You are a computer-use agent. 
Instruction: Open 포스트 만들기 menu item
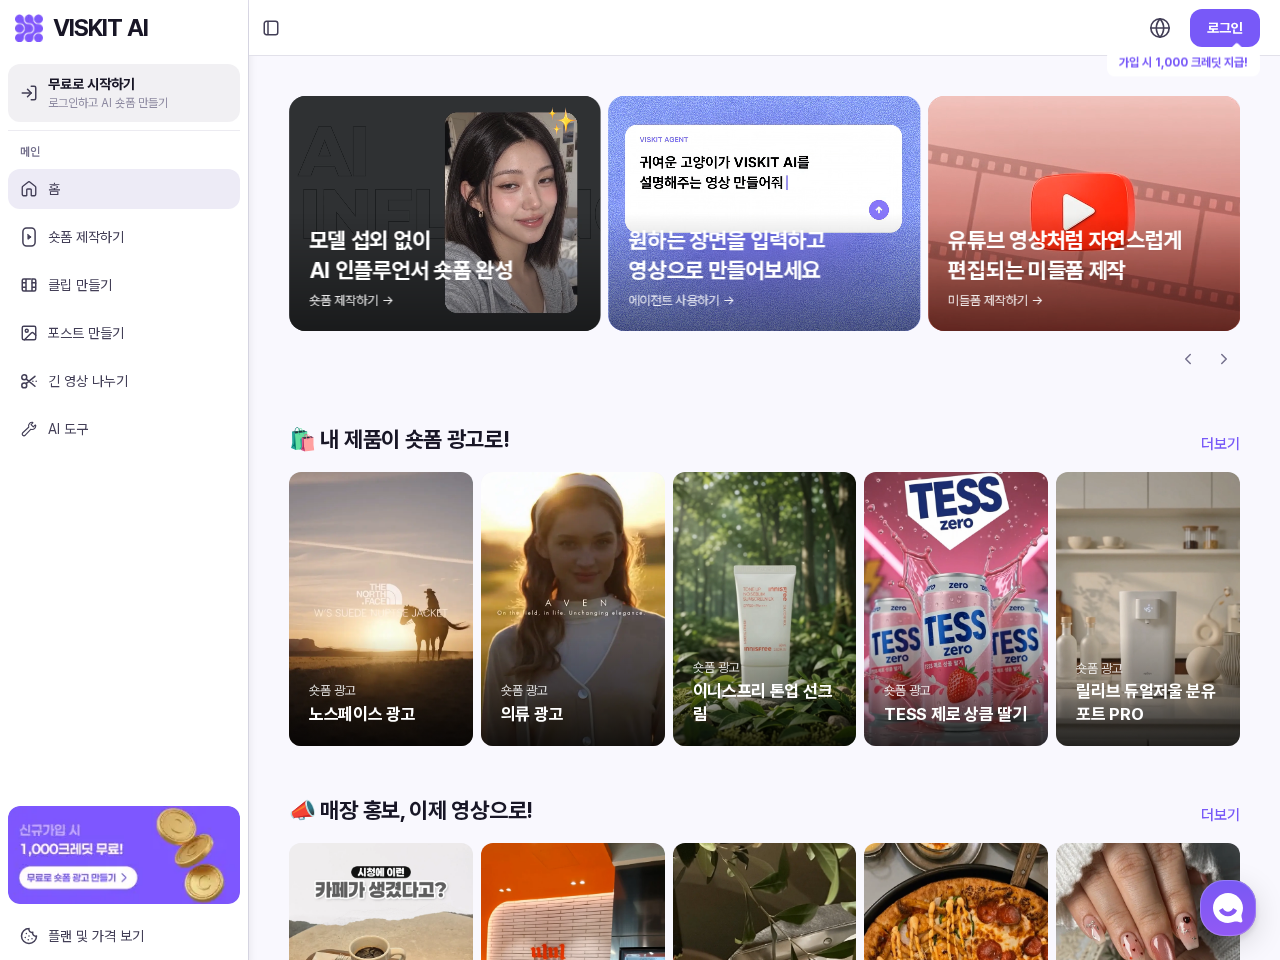click(x=124, y=333)
